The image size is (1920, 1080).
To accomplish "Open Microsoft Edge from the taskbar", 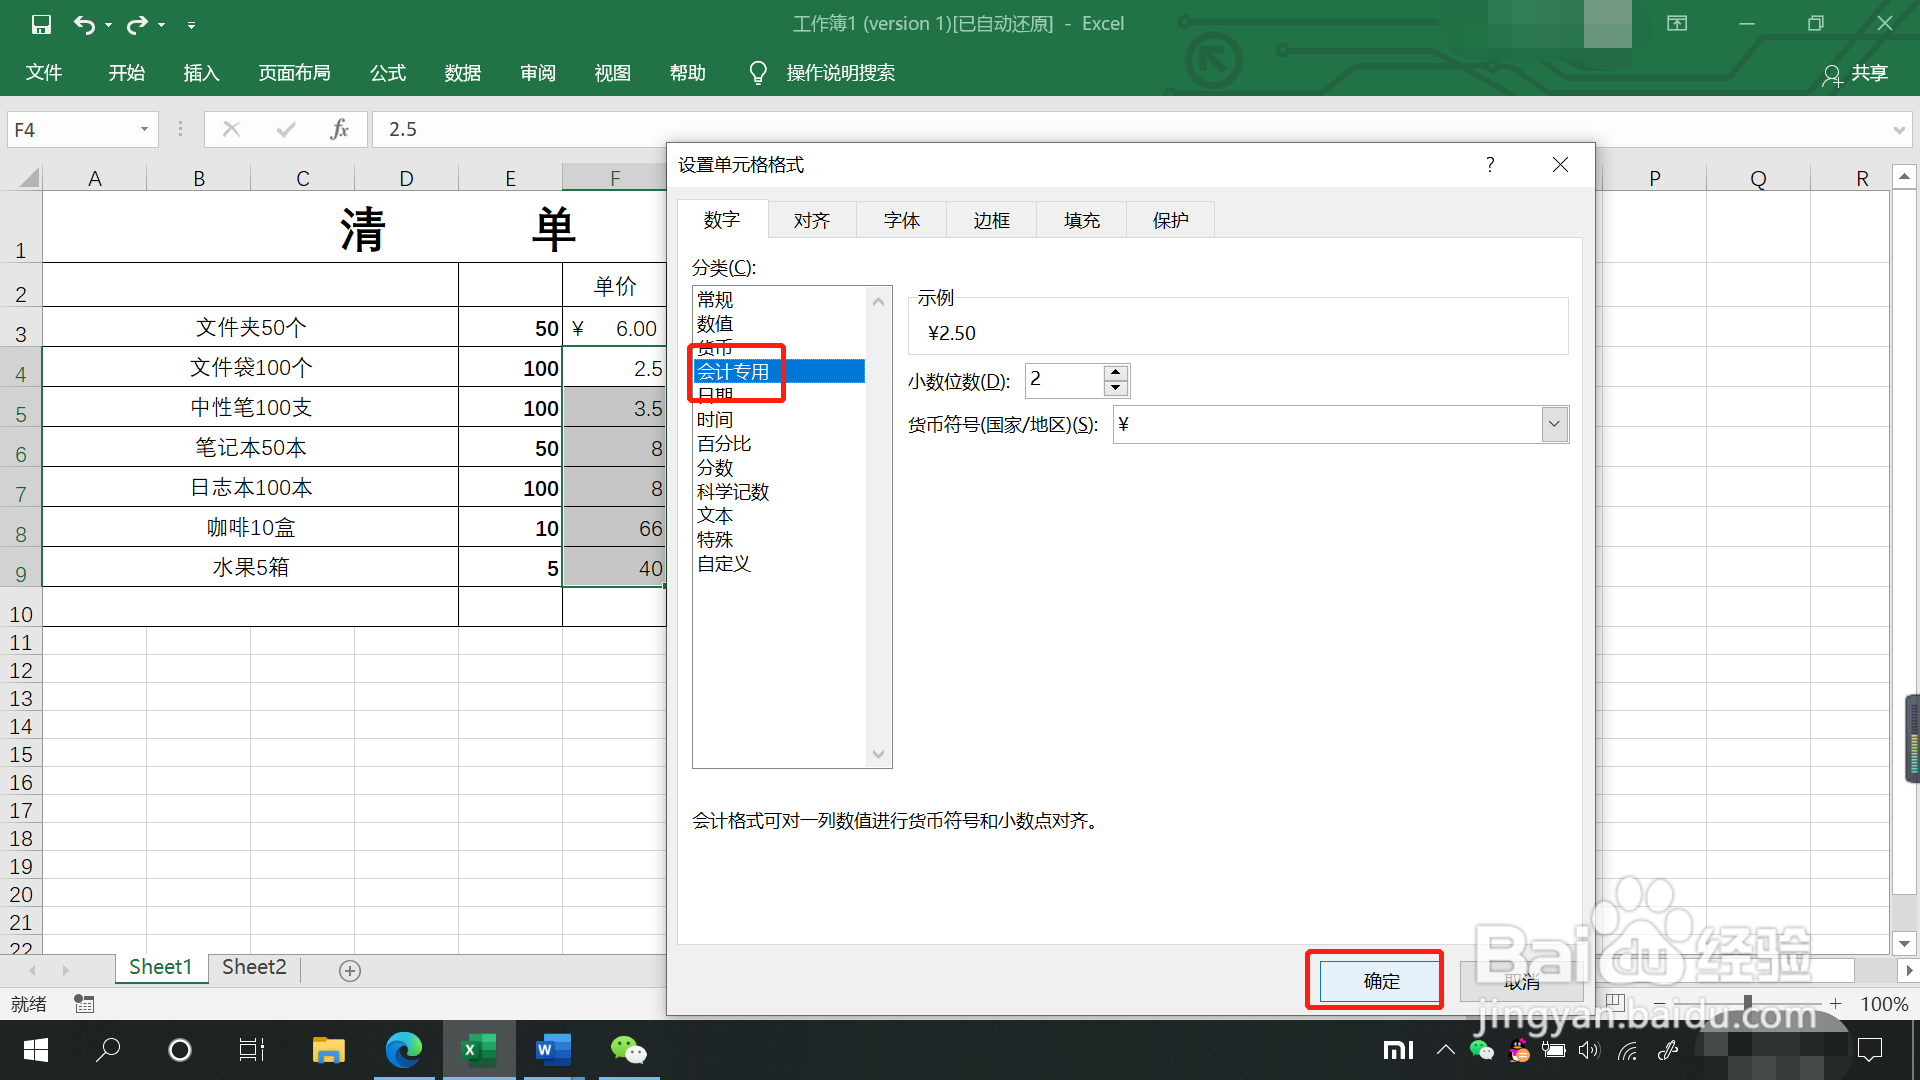I will pos(404,1050).
